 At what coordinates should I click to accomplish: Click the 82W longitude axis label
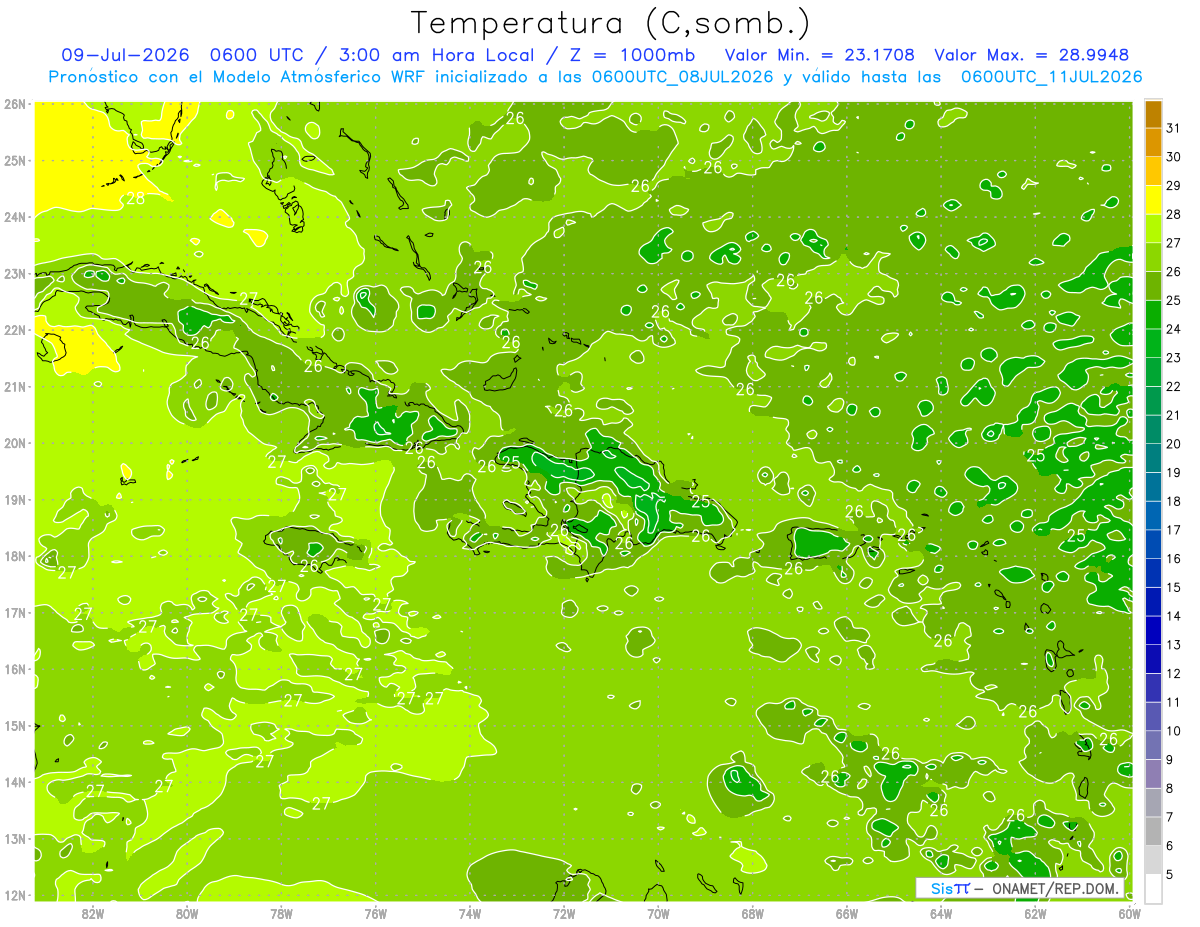93,913
